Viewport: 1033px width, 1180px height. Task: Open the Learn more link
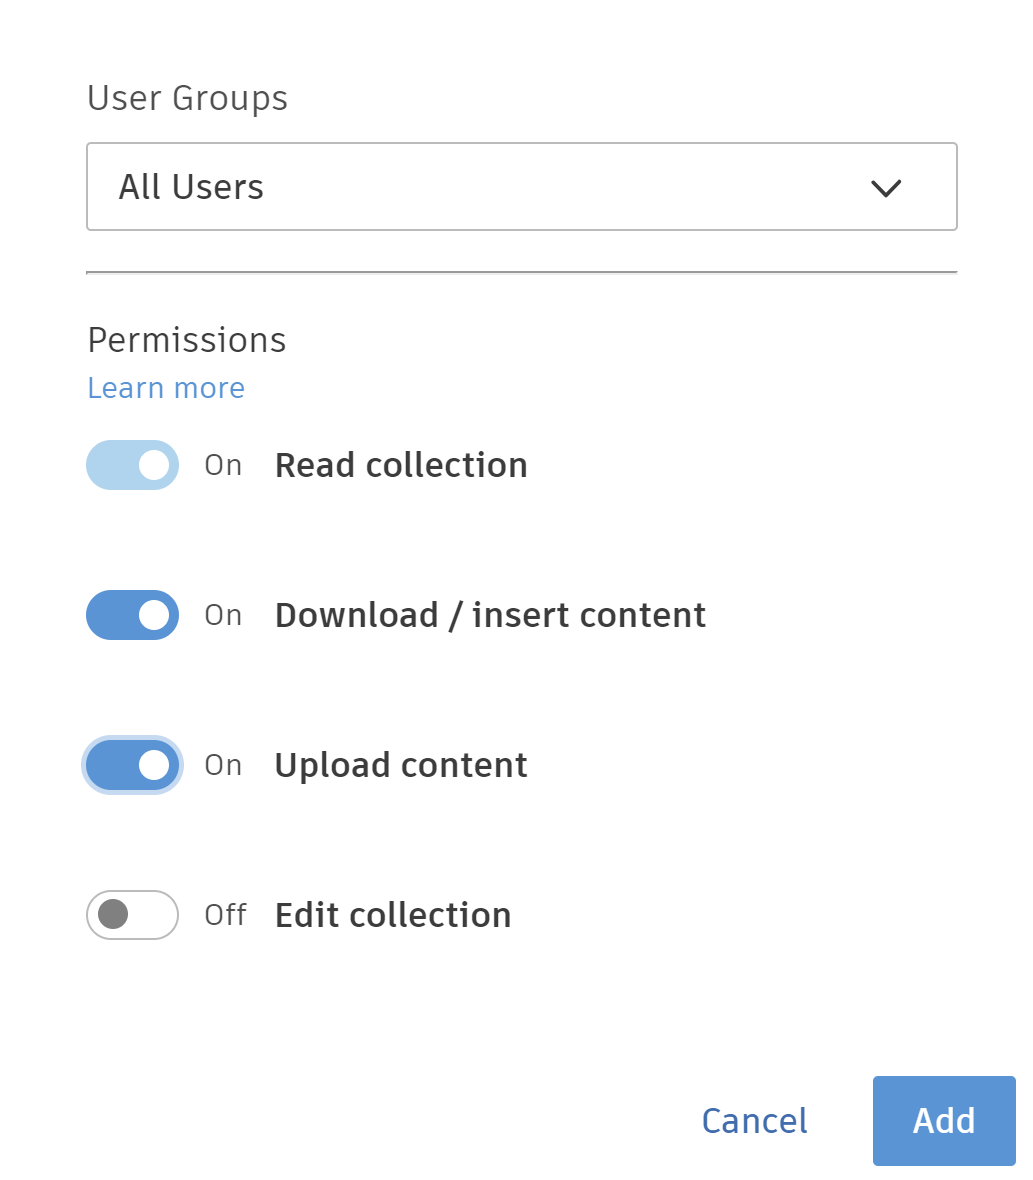tap(166, 388)
